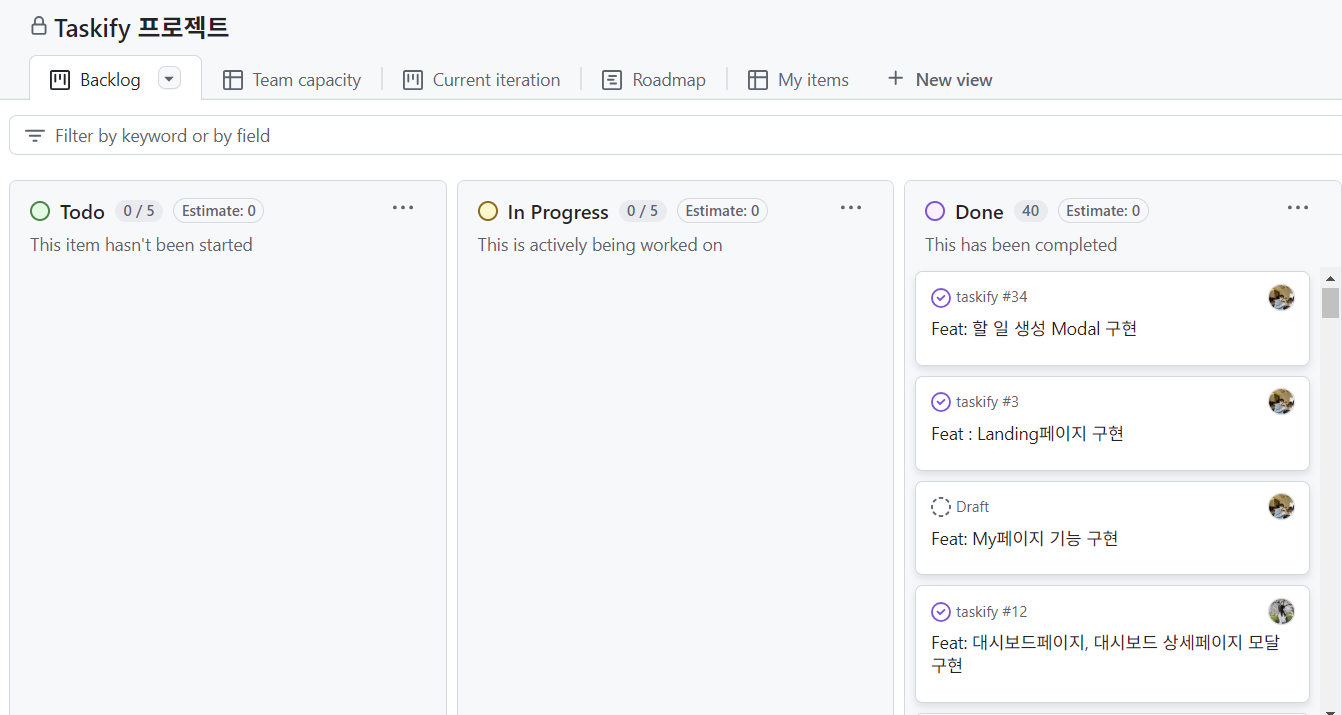Click the assignee avatar on taskify #3 card
Image resolution: width=1342 pixels, height=715 pixels.
(x=1281, y=402)
